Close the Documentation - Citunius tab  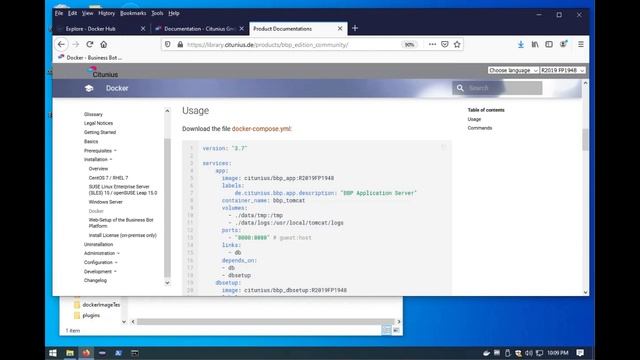click(242, 29)
